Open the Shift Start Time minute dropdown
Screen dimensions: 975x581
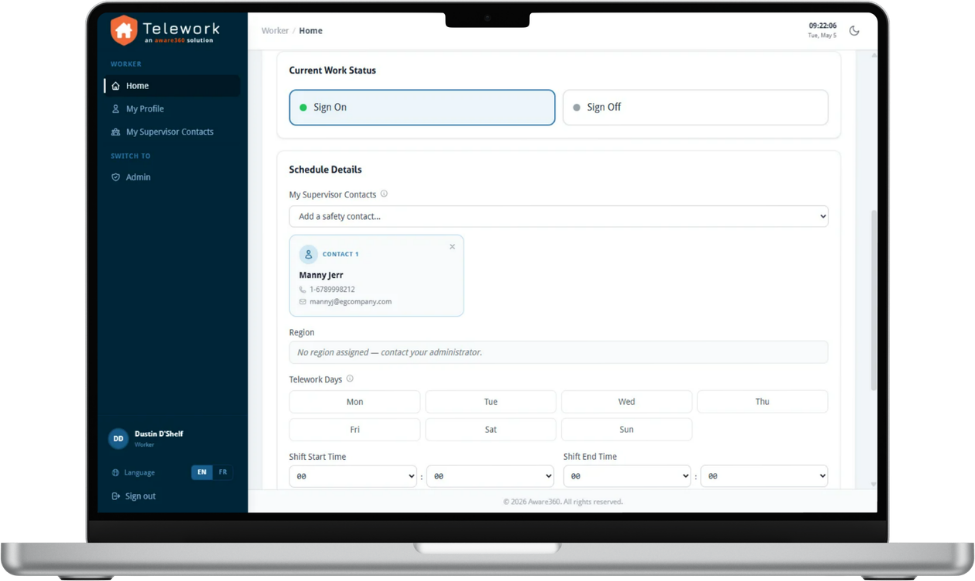click(x=490, y=476)
